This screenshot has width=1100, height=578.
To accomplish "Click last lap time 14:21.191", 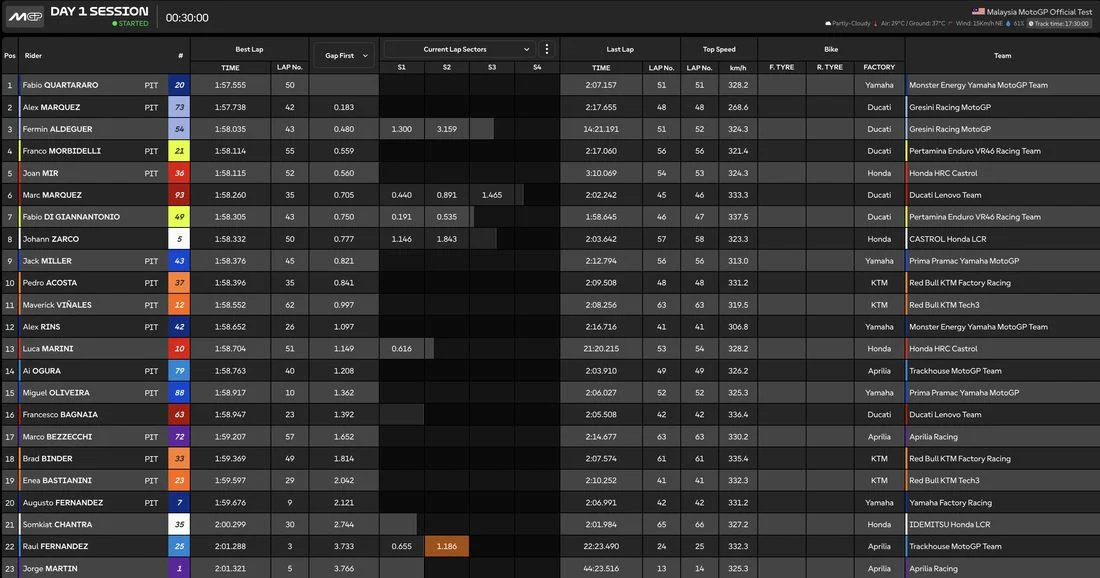I will (x=601, y=129).
